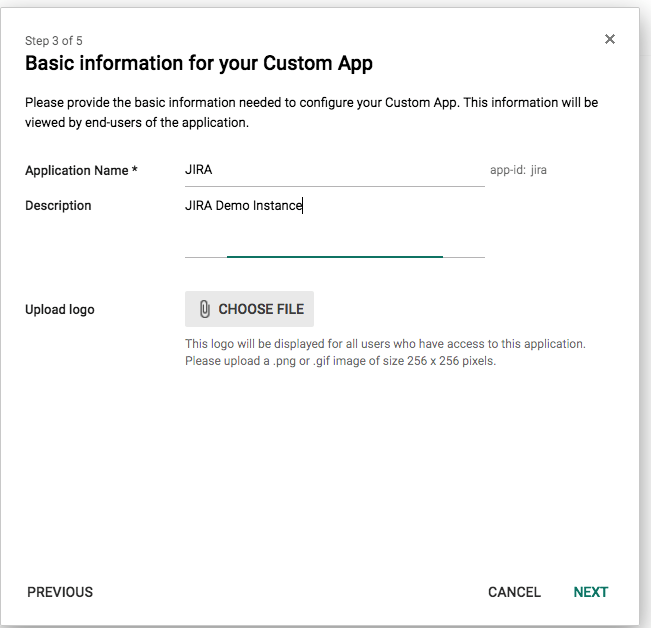Focus the Application Name field containing JIRA

[x=335, y=171]
